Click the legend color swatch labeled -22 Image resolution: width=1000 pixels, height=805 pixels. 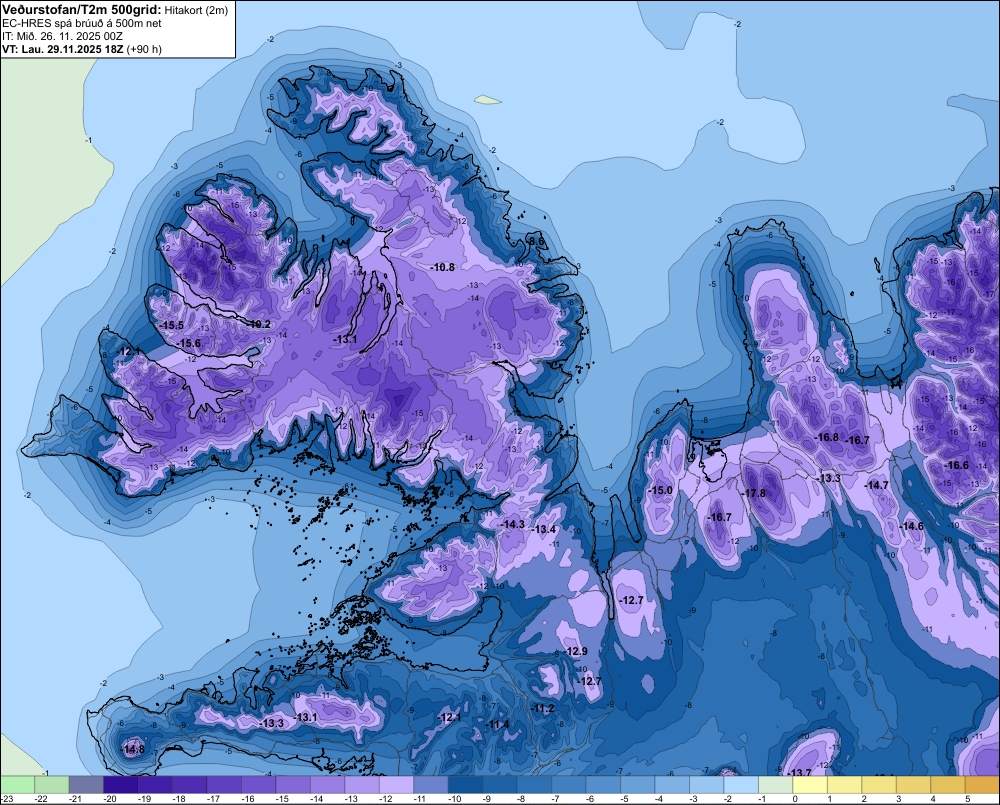pyautogui.click(x=52, y=785)
